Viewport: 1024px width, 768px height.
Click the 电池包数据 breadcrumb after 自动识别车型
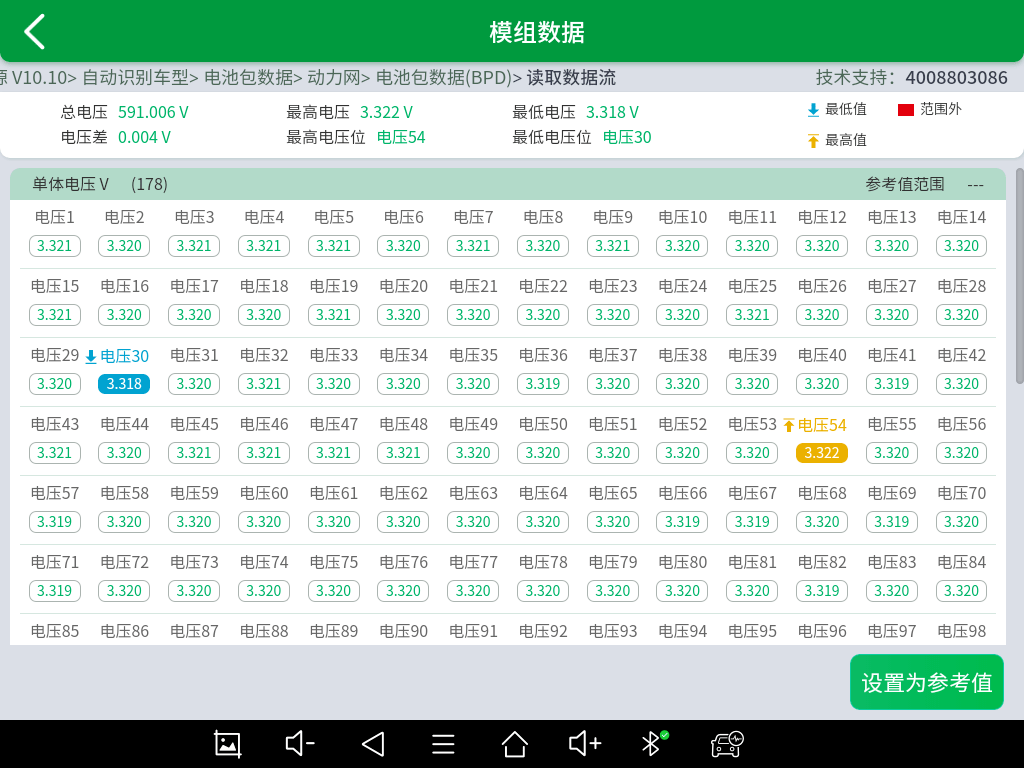[x=248, y=78]
